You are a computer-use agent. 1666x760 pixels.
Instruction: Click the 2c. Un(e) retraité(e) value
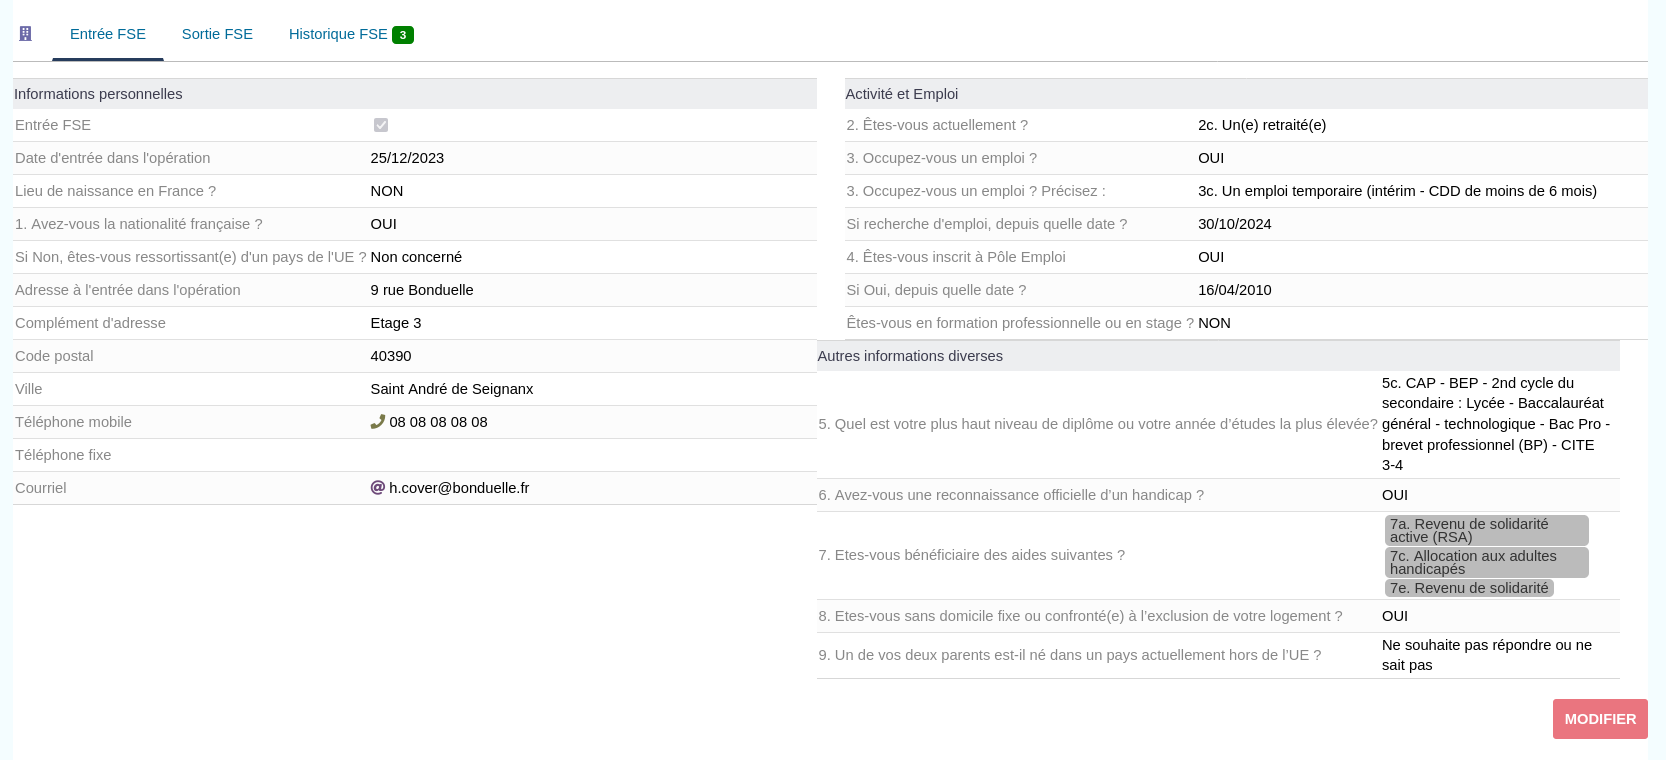click(x=1262, y=125)
